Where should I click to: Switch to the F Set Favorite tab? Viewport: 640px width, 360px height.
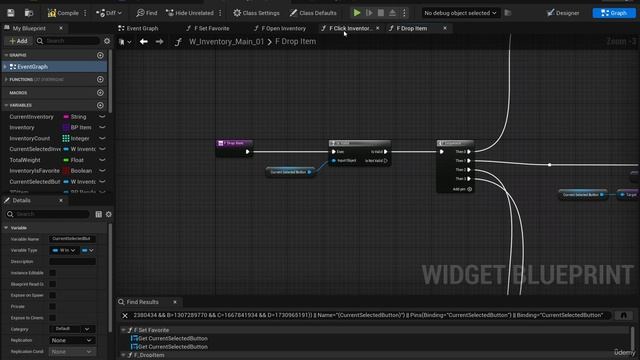207,28
